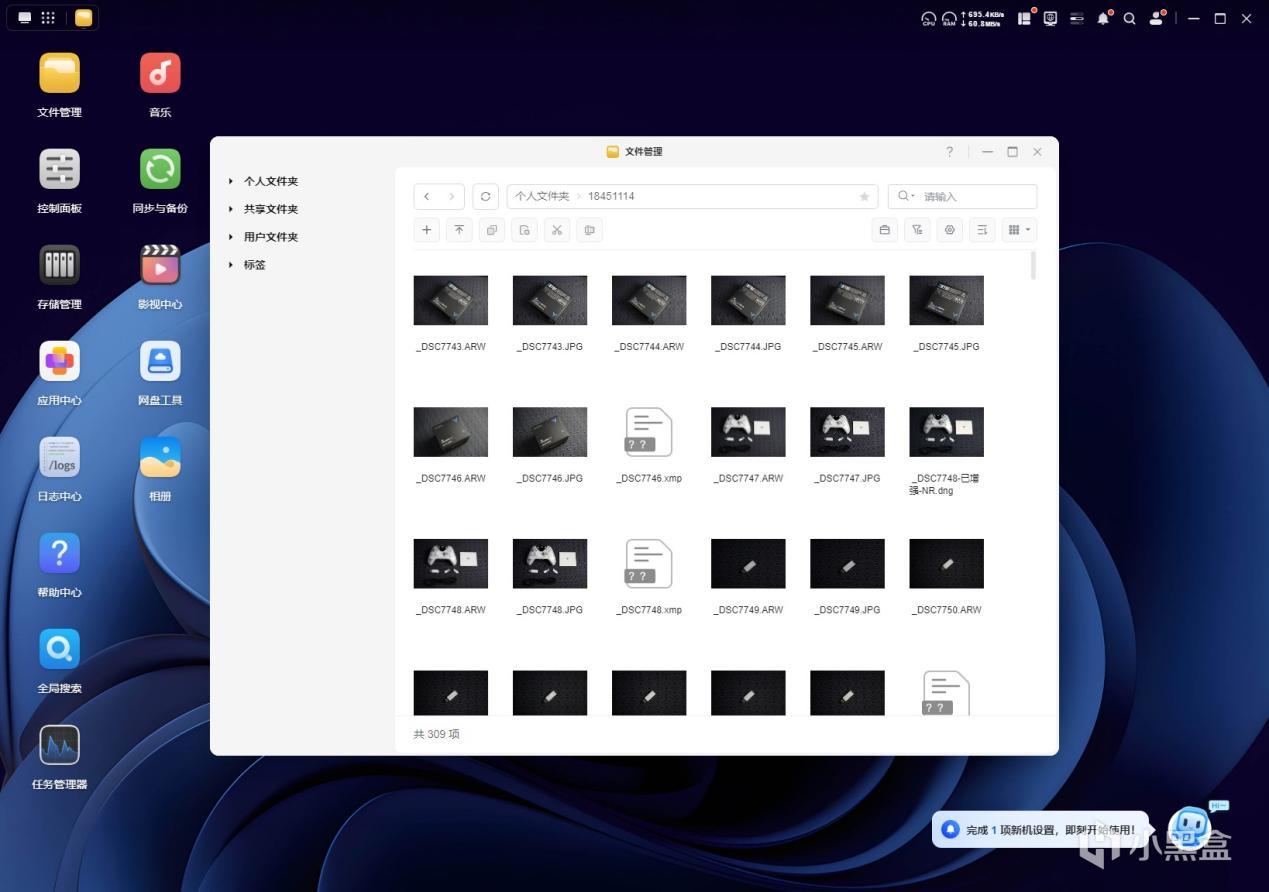Click the 请输入 search input field
Screen dimensions: 1269x892
[962, 196]
